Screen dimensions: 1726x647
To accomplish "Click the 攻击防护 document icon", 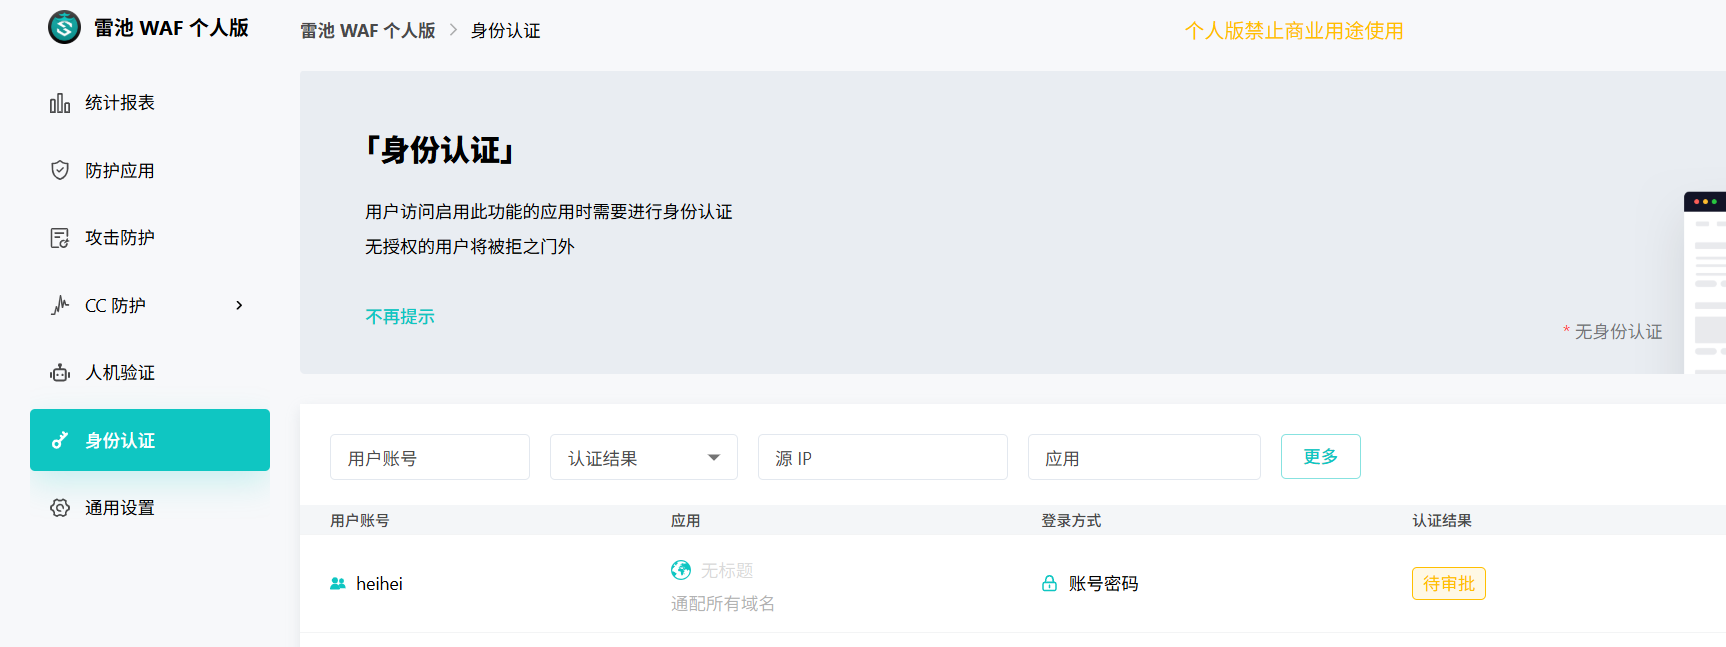I will tap(60, 238).
